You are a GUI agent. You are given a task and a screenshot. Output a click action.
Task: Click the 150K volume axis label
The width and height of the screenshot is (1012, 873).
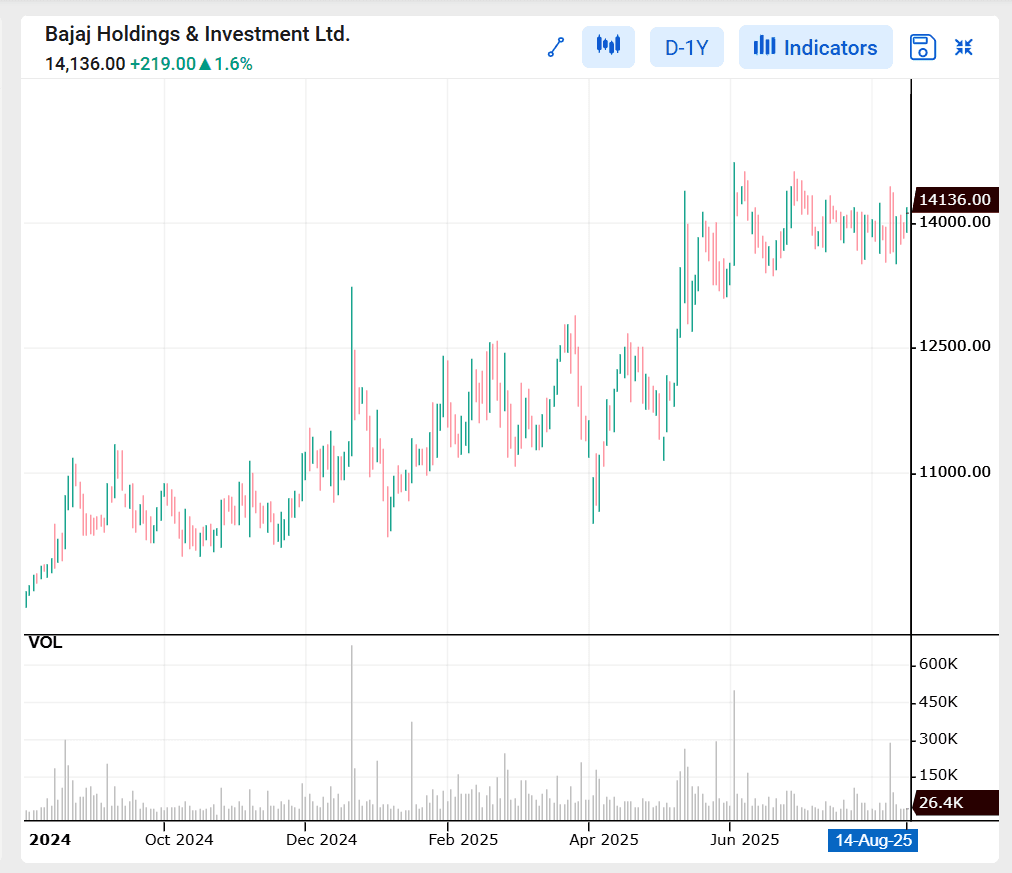(x=938, y=775)
